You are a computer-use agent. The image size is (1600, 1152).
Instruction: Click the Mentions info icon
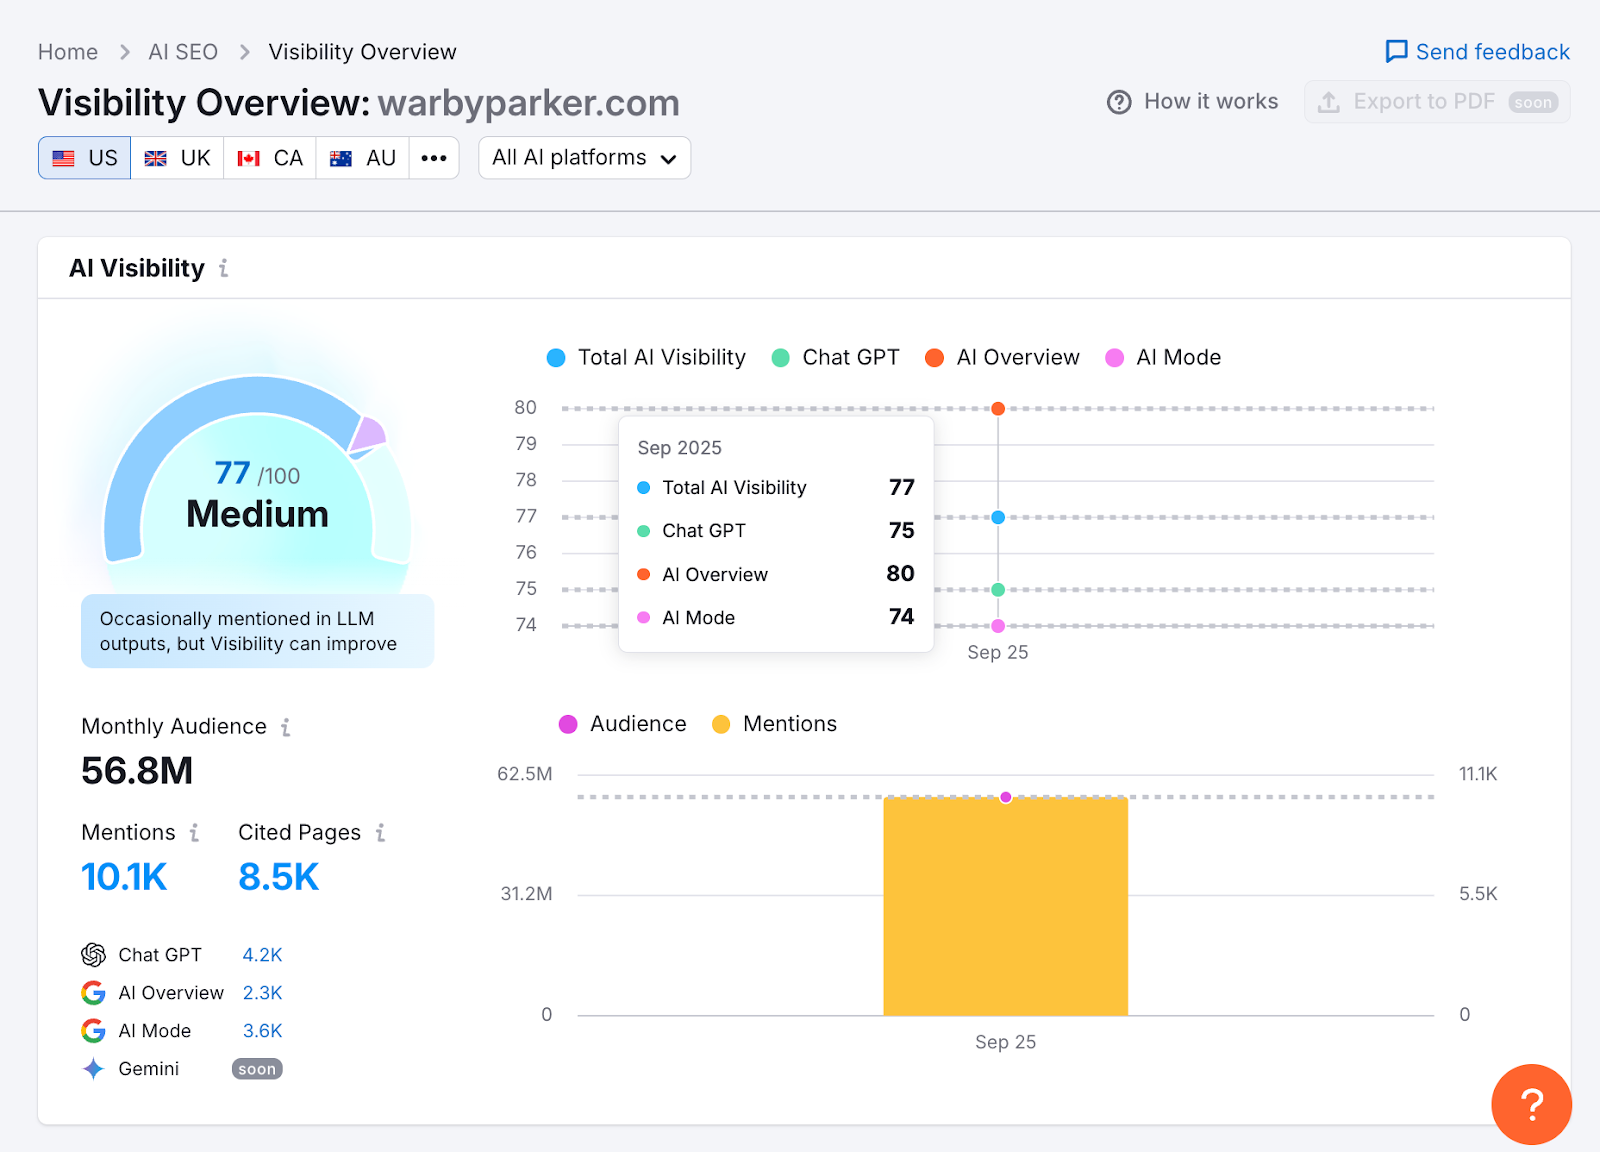point(196,832)
